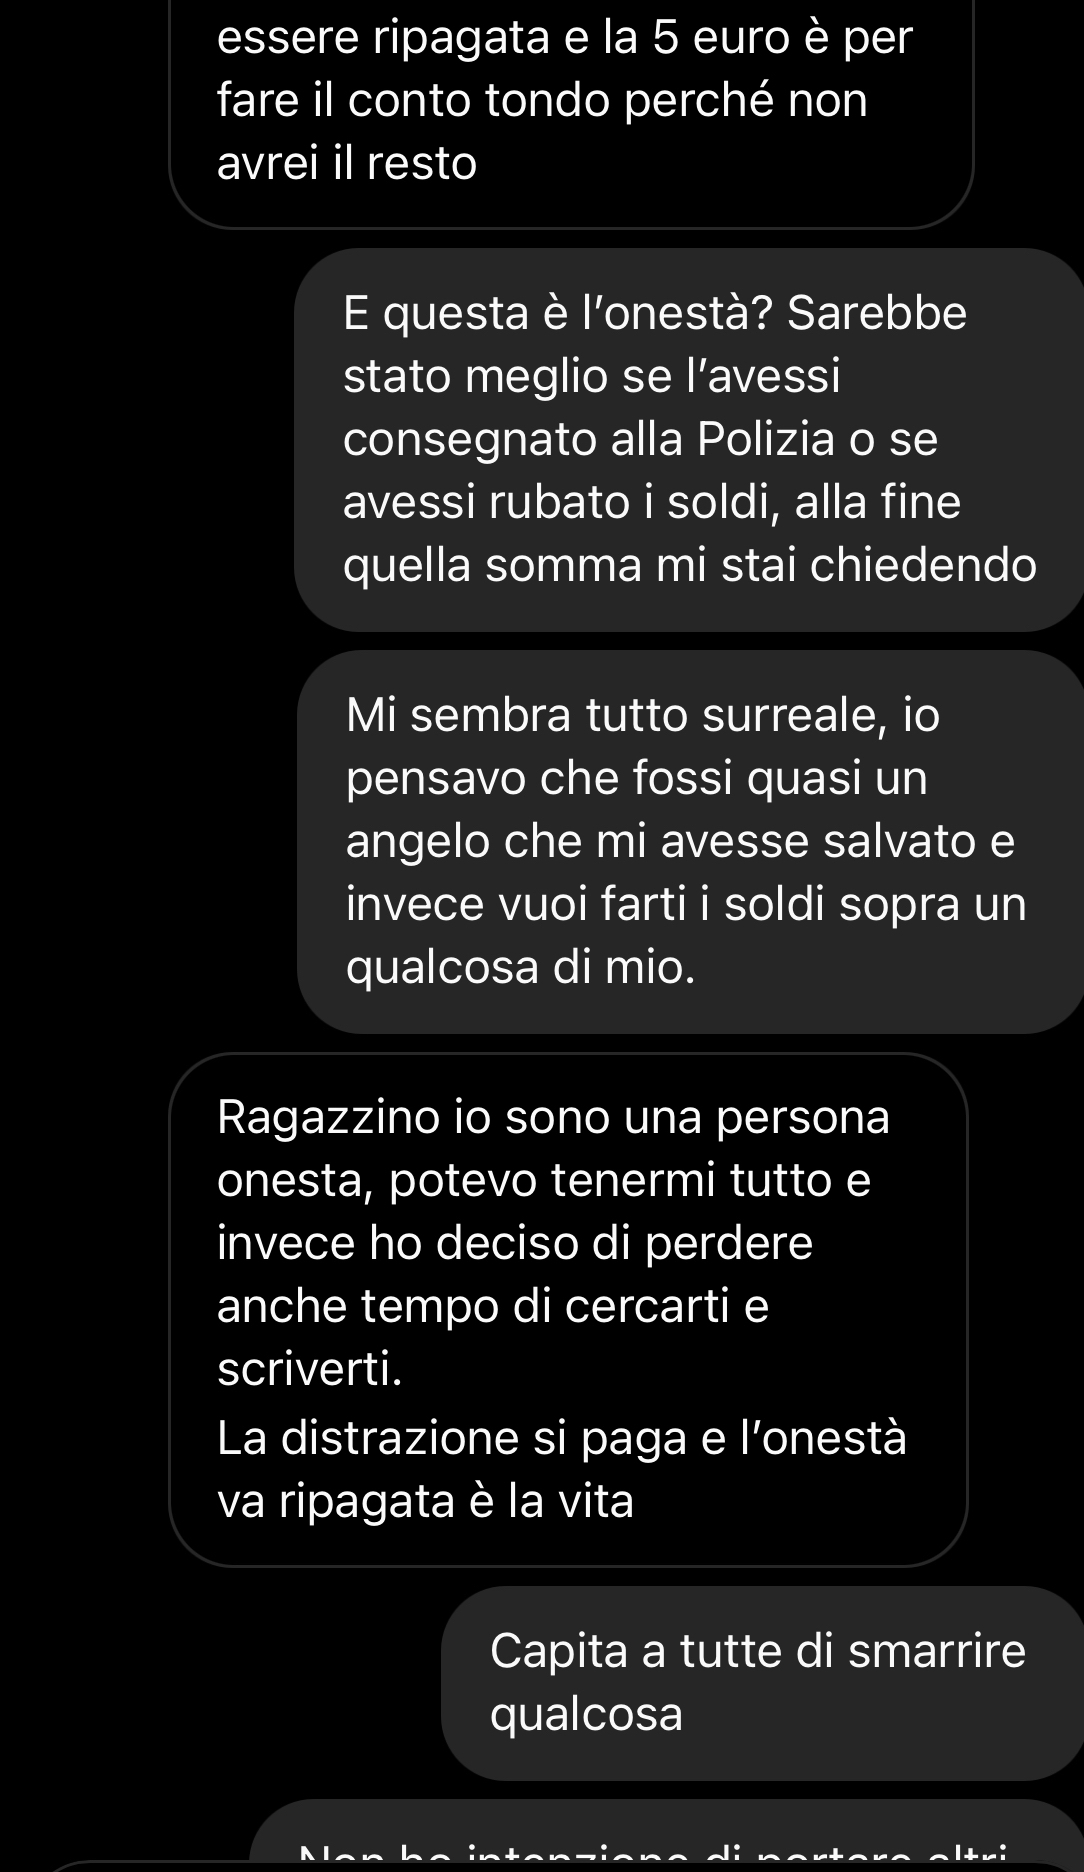
Task: Tap the line 'avessi rubato i soldi, alla fine'
Action: tap(651, 502)
